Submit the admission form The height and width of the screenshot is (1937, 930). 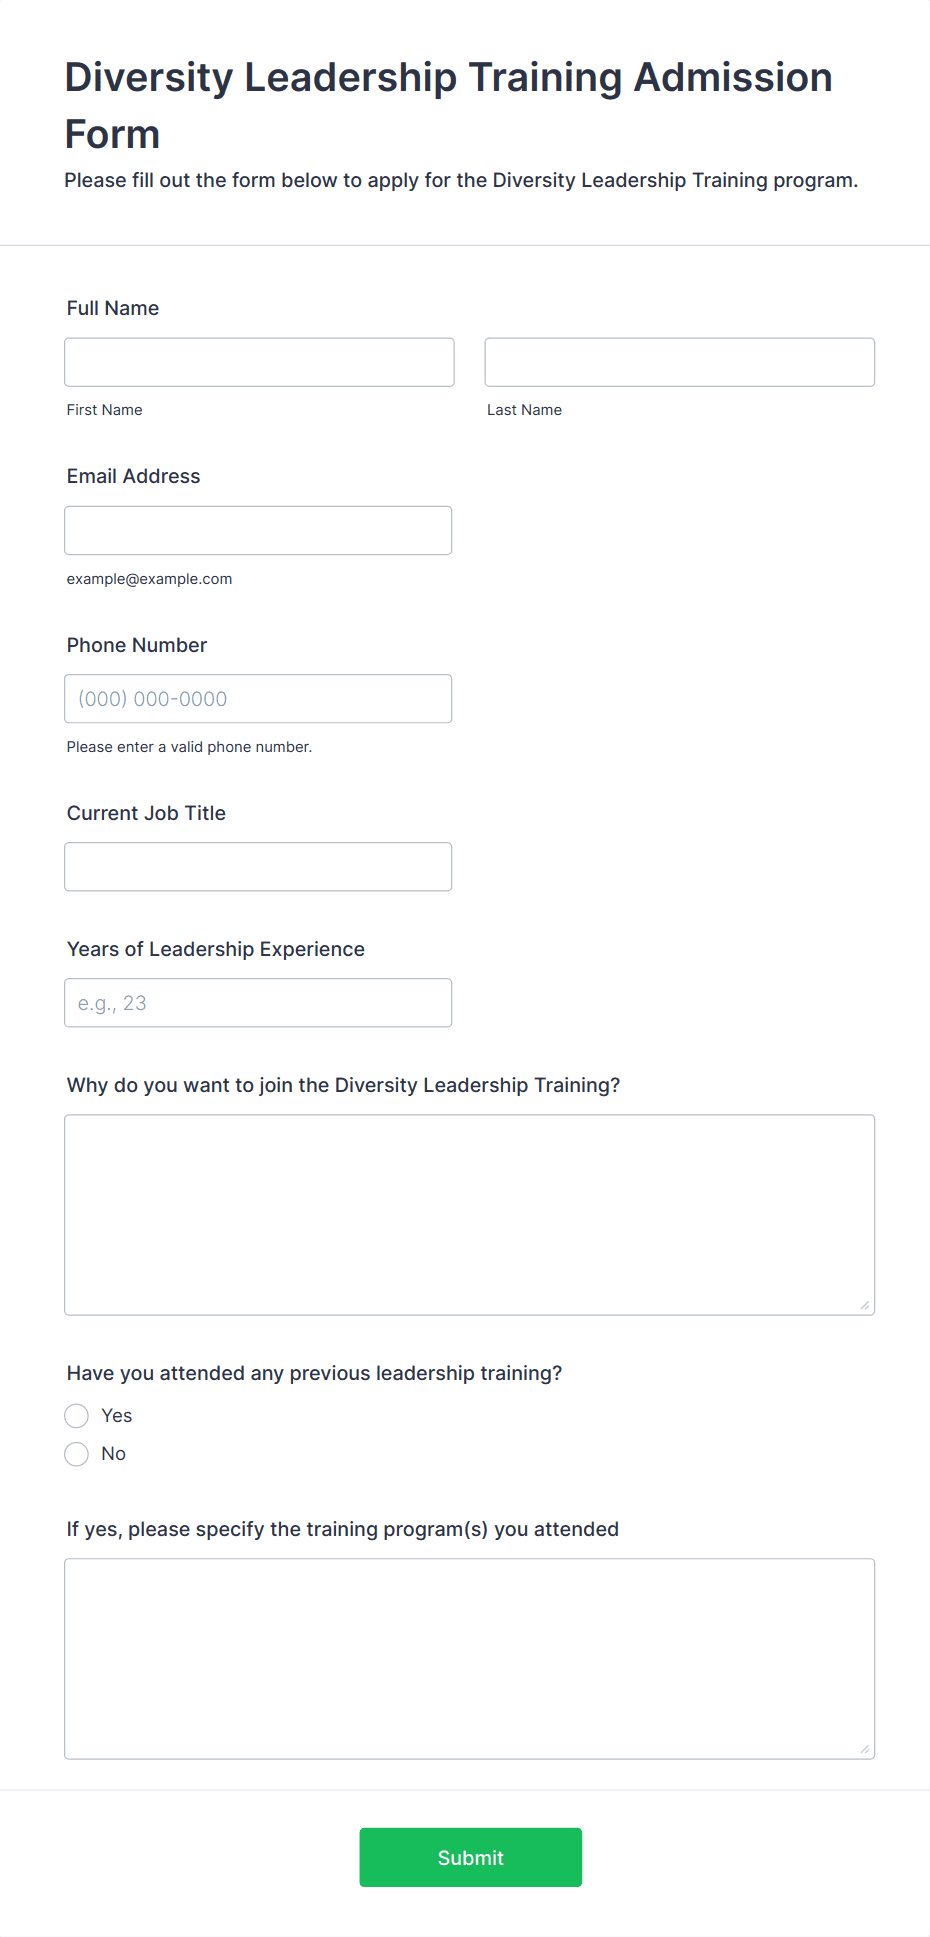[x=470, y=1857]
